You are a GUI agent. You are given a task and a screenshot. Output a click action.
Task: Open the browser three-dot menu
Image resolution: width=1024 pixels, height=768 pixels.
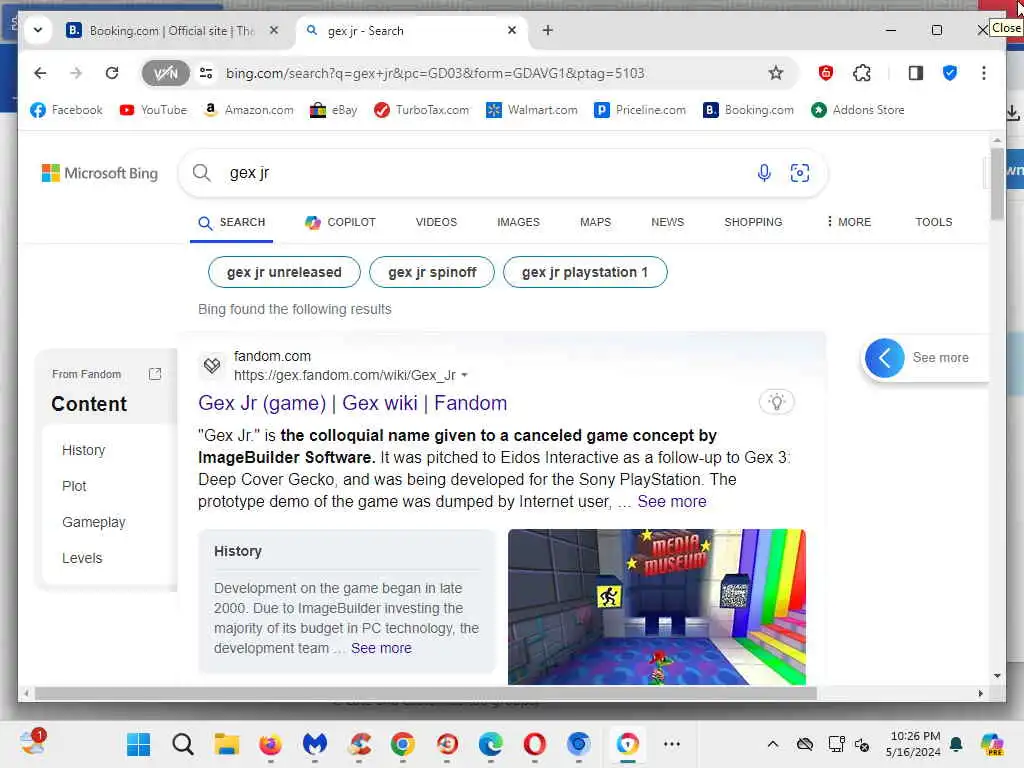coord(984,73)
